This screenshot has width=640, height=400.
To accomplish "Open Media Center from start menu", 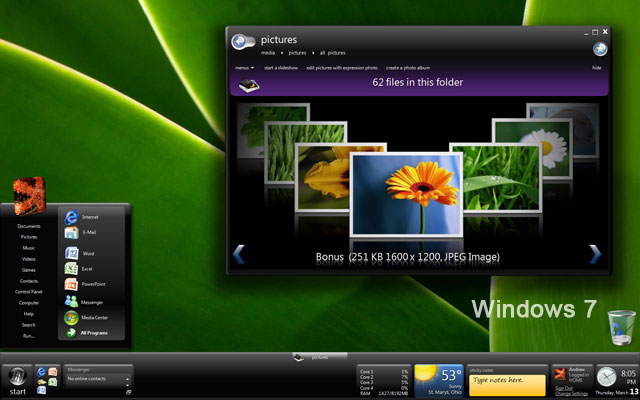I will click(71, 318).
